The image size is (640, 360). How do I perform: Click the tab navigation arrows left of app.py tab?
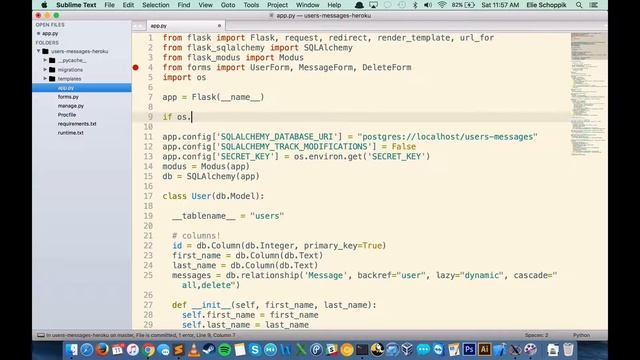[x=138, y=26]
